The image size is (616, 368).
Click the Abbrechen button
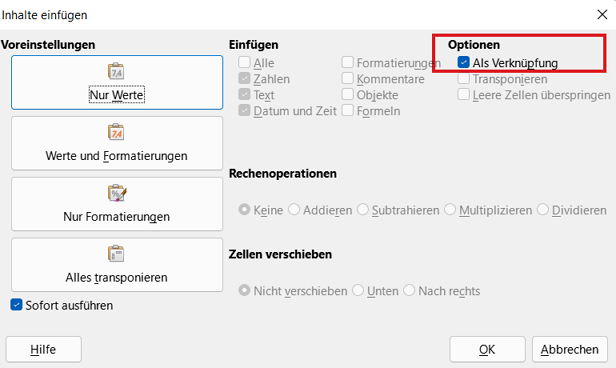click(570, 349)
